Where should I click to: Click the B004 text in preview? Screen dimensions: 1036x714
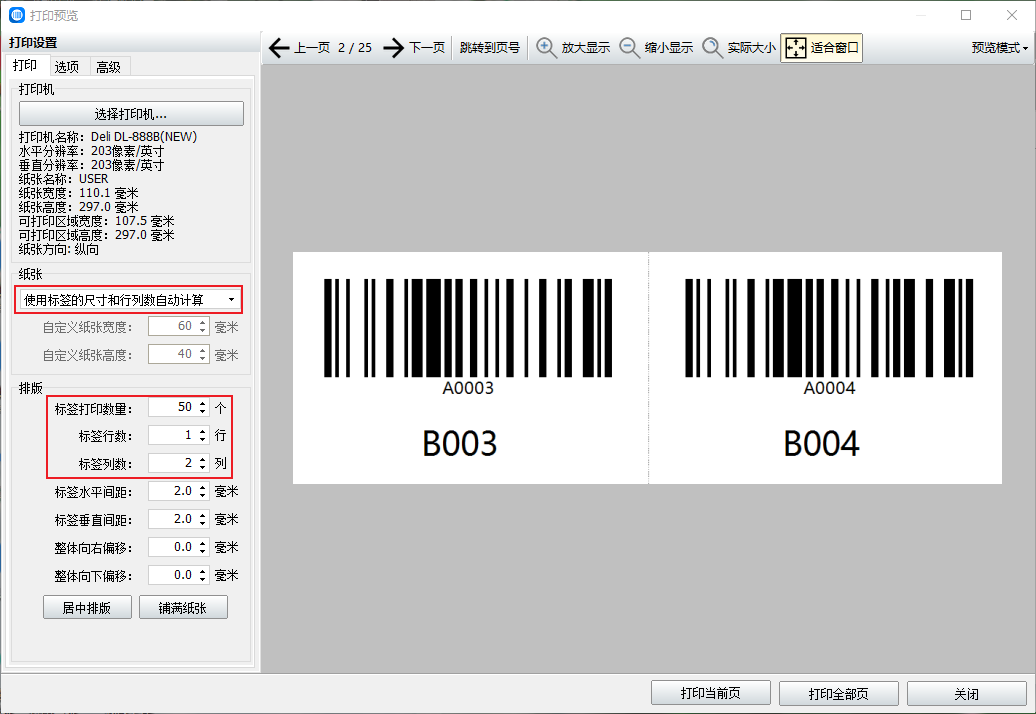point(821,443)
